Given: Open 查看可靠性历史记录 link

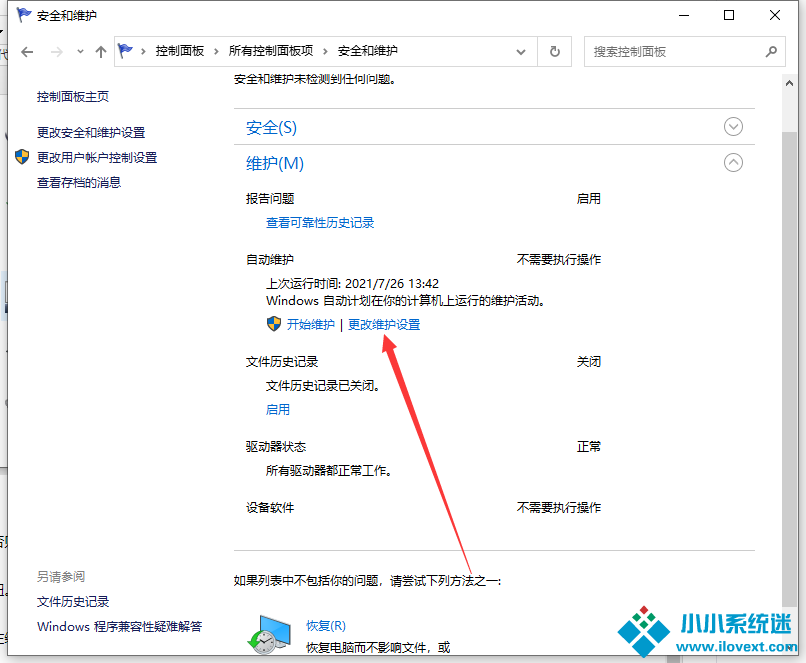Looking at the screenshot, I should pos(320,223).
